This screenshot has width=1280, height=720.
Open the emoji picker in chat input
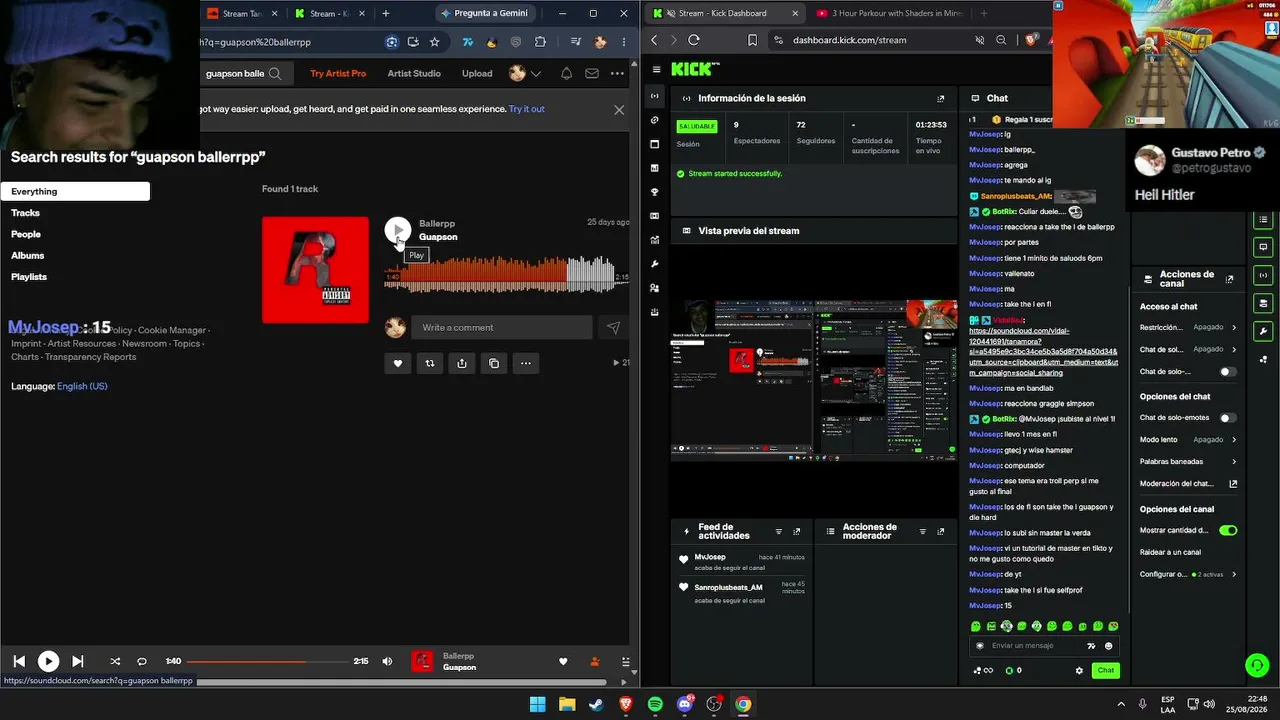click(x=1109, y=645)
